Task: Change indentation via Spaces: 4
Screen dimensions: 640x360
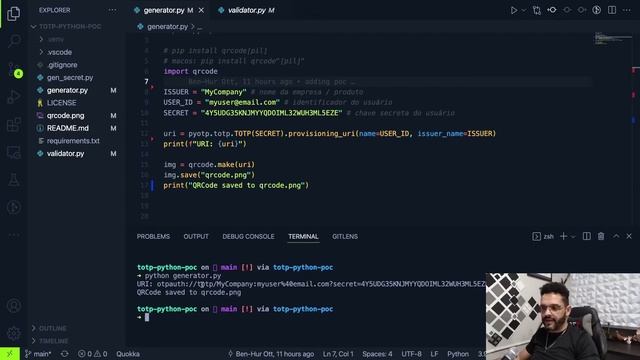Action: pos(377,354)
